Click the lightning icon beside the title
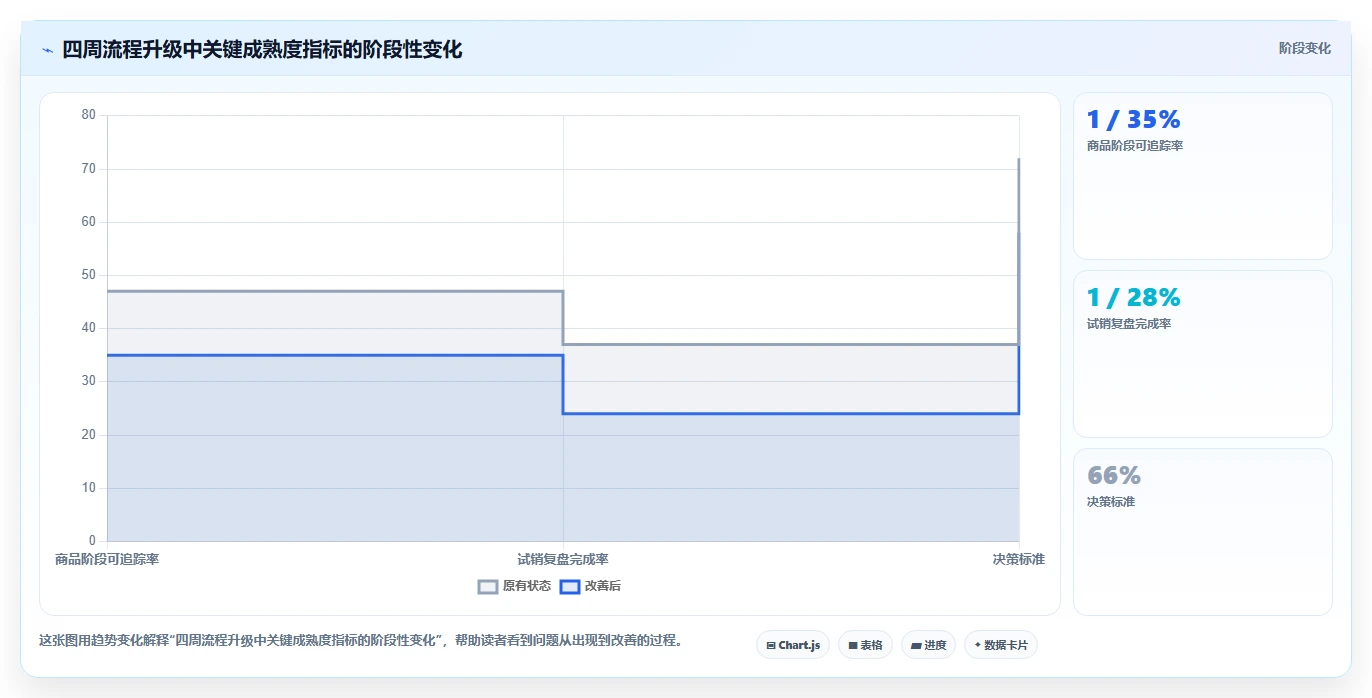1372x698 pixels. point(47,50)
